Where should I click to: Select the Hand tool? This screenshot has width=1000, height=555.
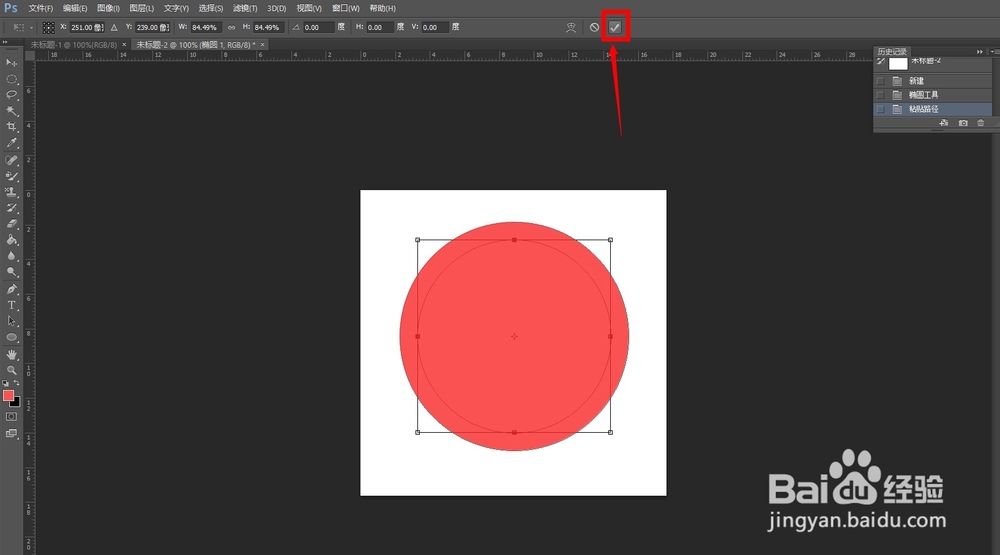11,354
